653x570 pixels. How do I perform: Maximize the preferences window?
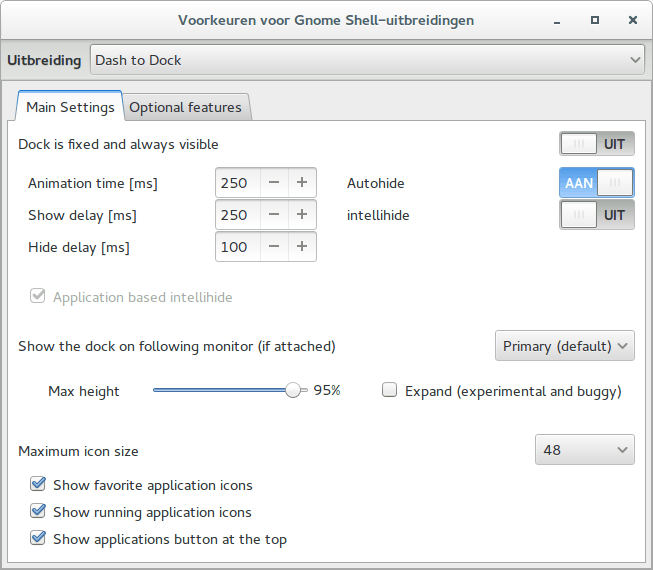click(595, 20)
